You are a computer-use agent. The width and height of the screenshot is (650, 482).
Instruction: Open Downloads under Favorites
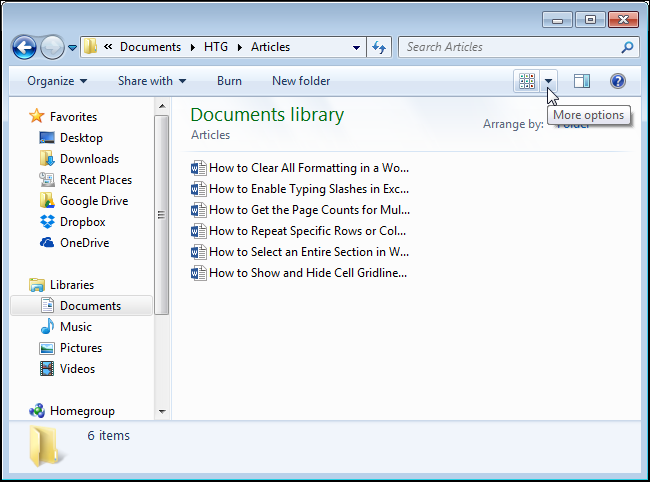(90, 159)
